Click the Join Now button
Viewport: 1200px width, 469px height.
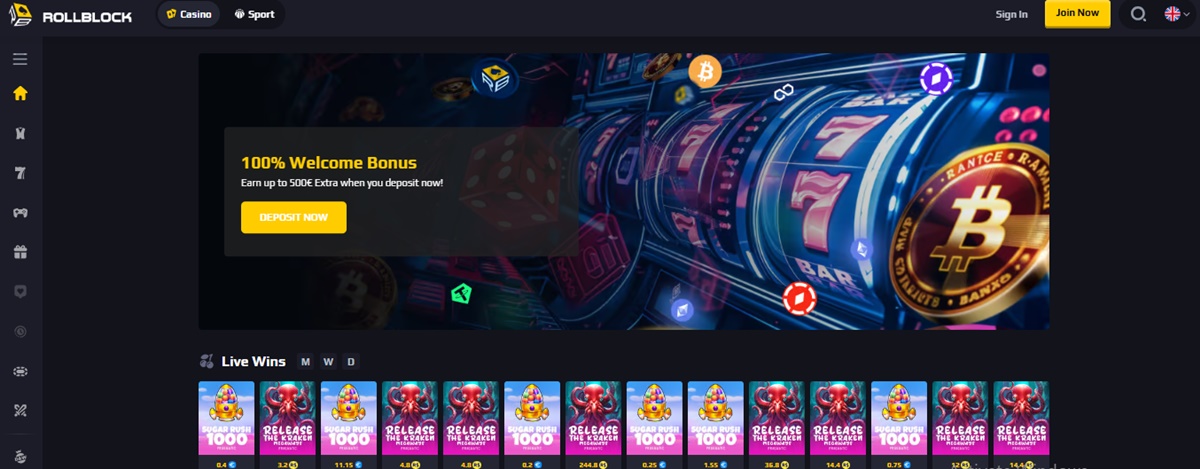coord(1077,14)
